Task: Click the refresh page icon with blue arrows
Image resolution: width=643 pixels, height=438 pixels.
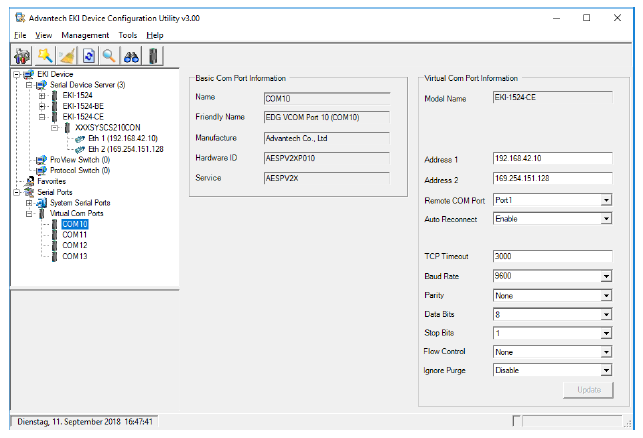Action: point(89,56)
